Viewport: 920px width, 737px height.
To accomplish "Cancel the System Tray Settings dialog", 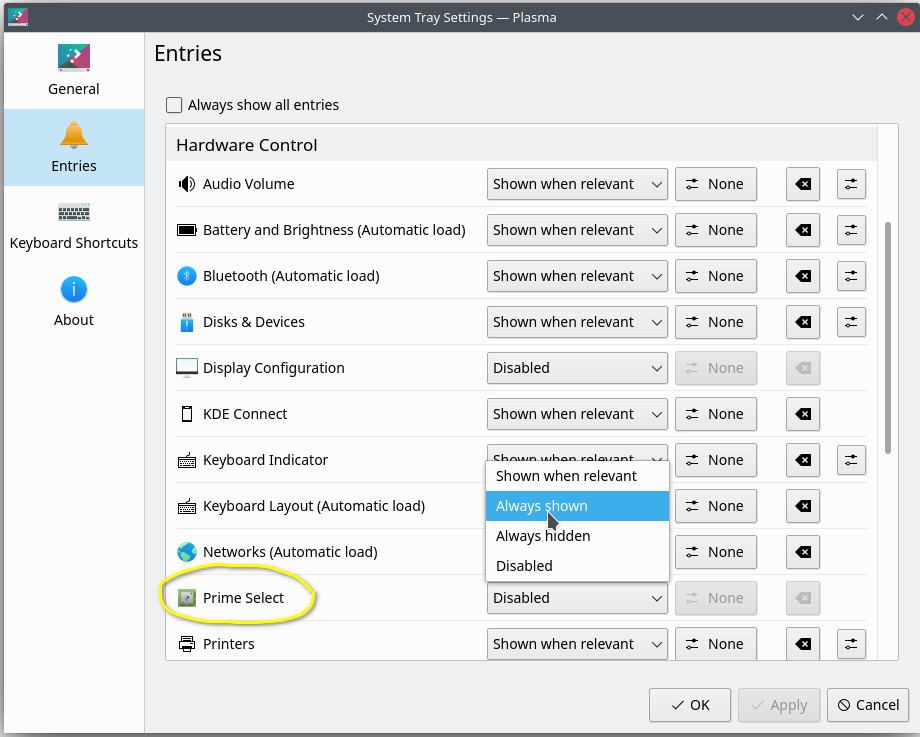I will pyautogui.click(x=868, y=705).
